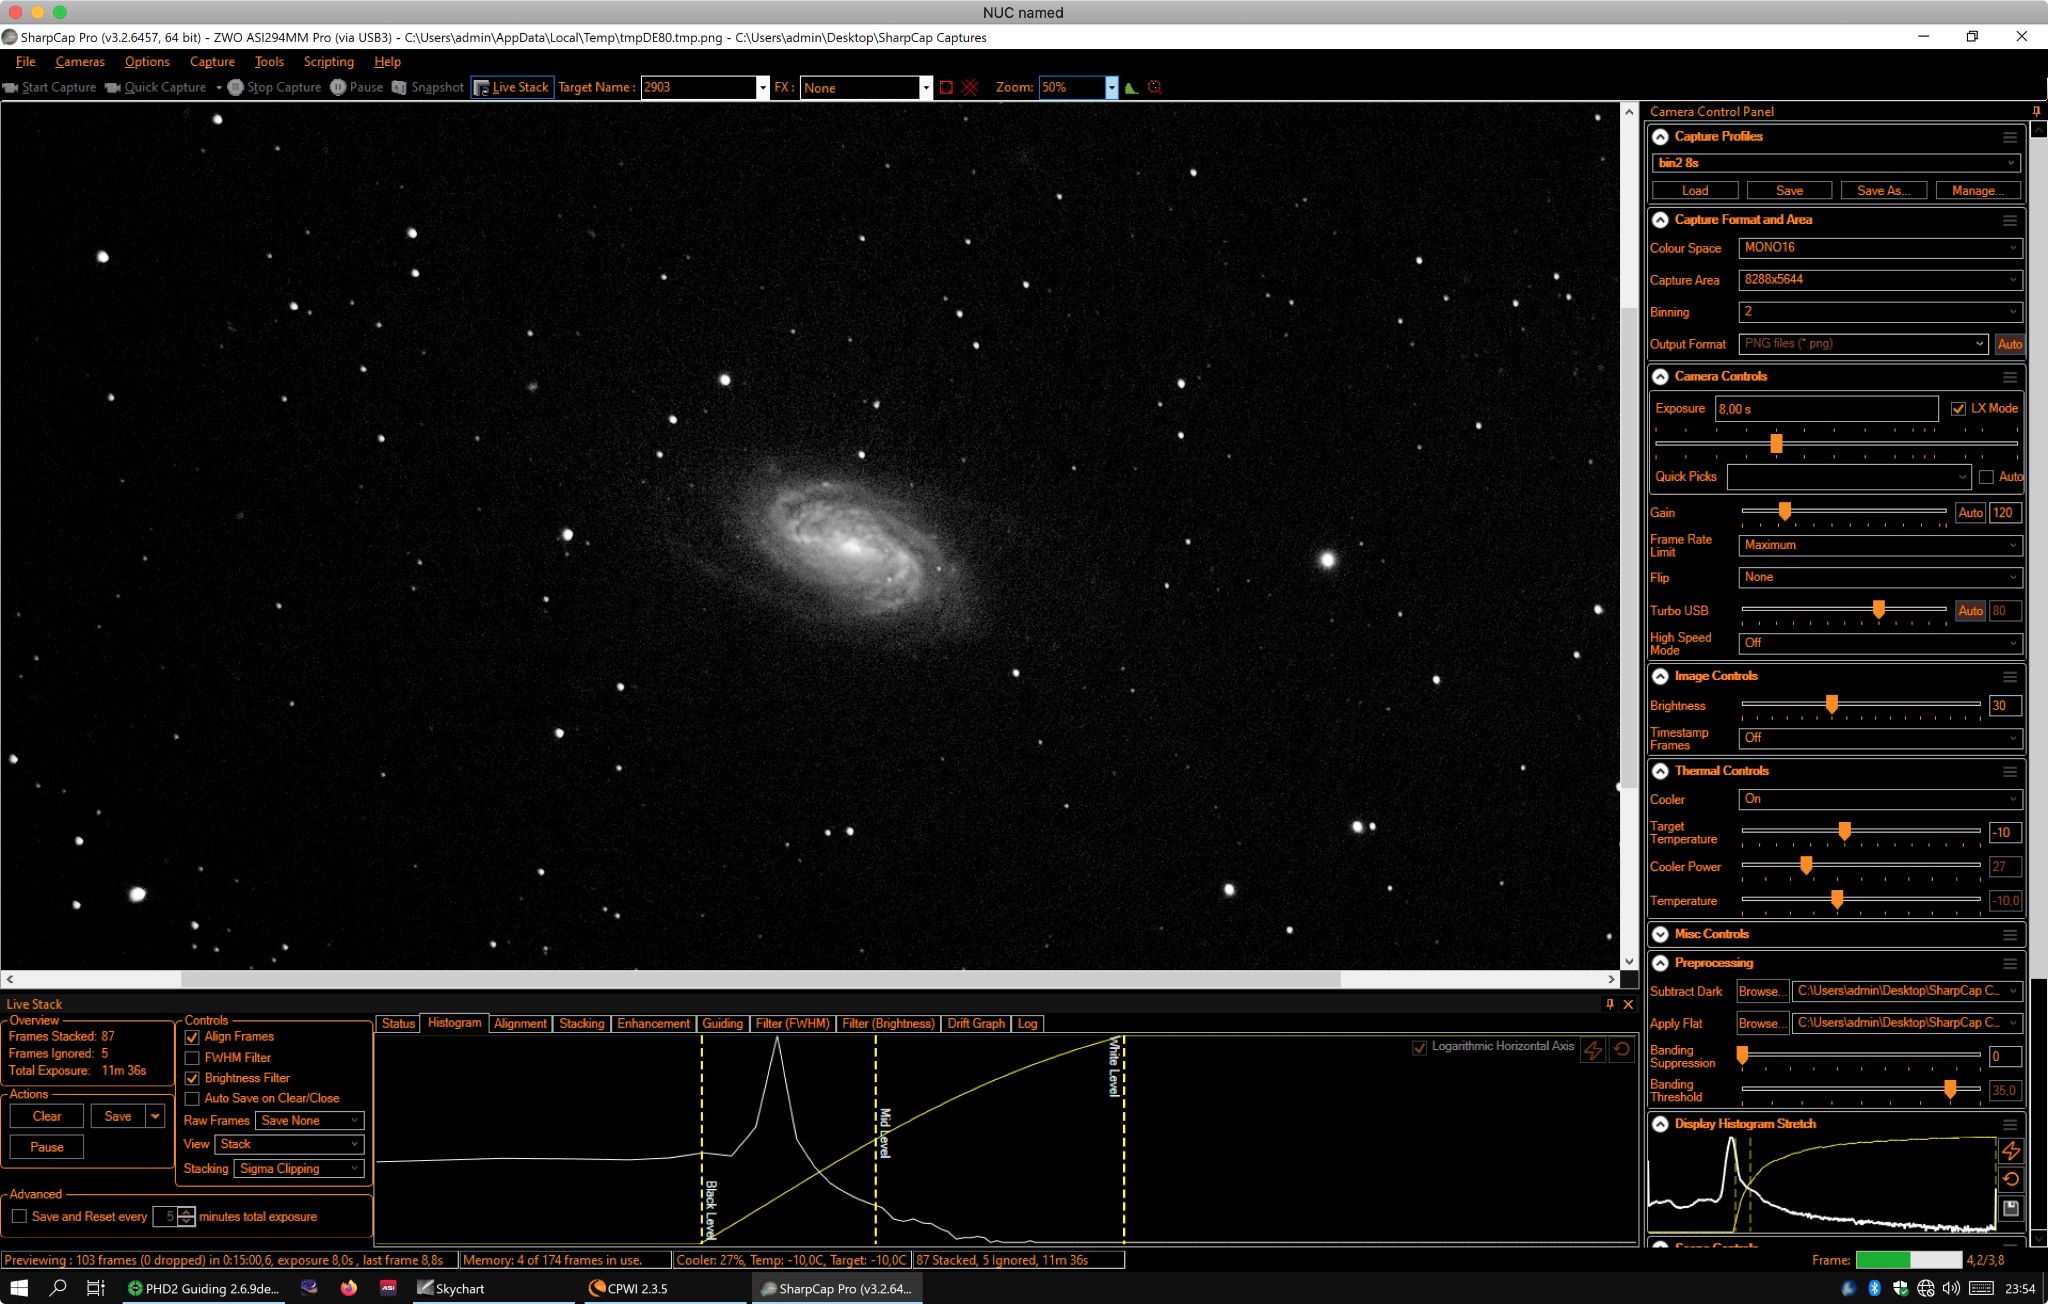Expand the Colour Space MONO16 dropdown
This screenshot has width=2048, height=1304.
(x=1880, y=248)
